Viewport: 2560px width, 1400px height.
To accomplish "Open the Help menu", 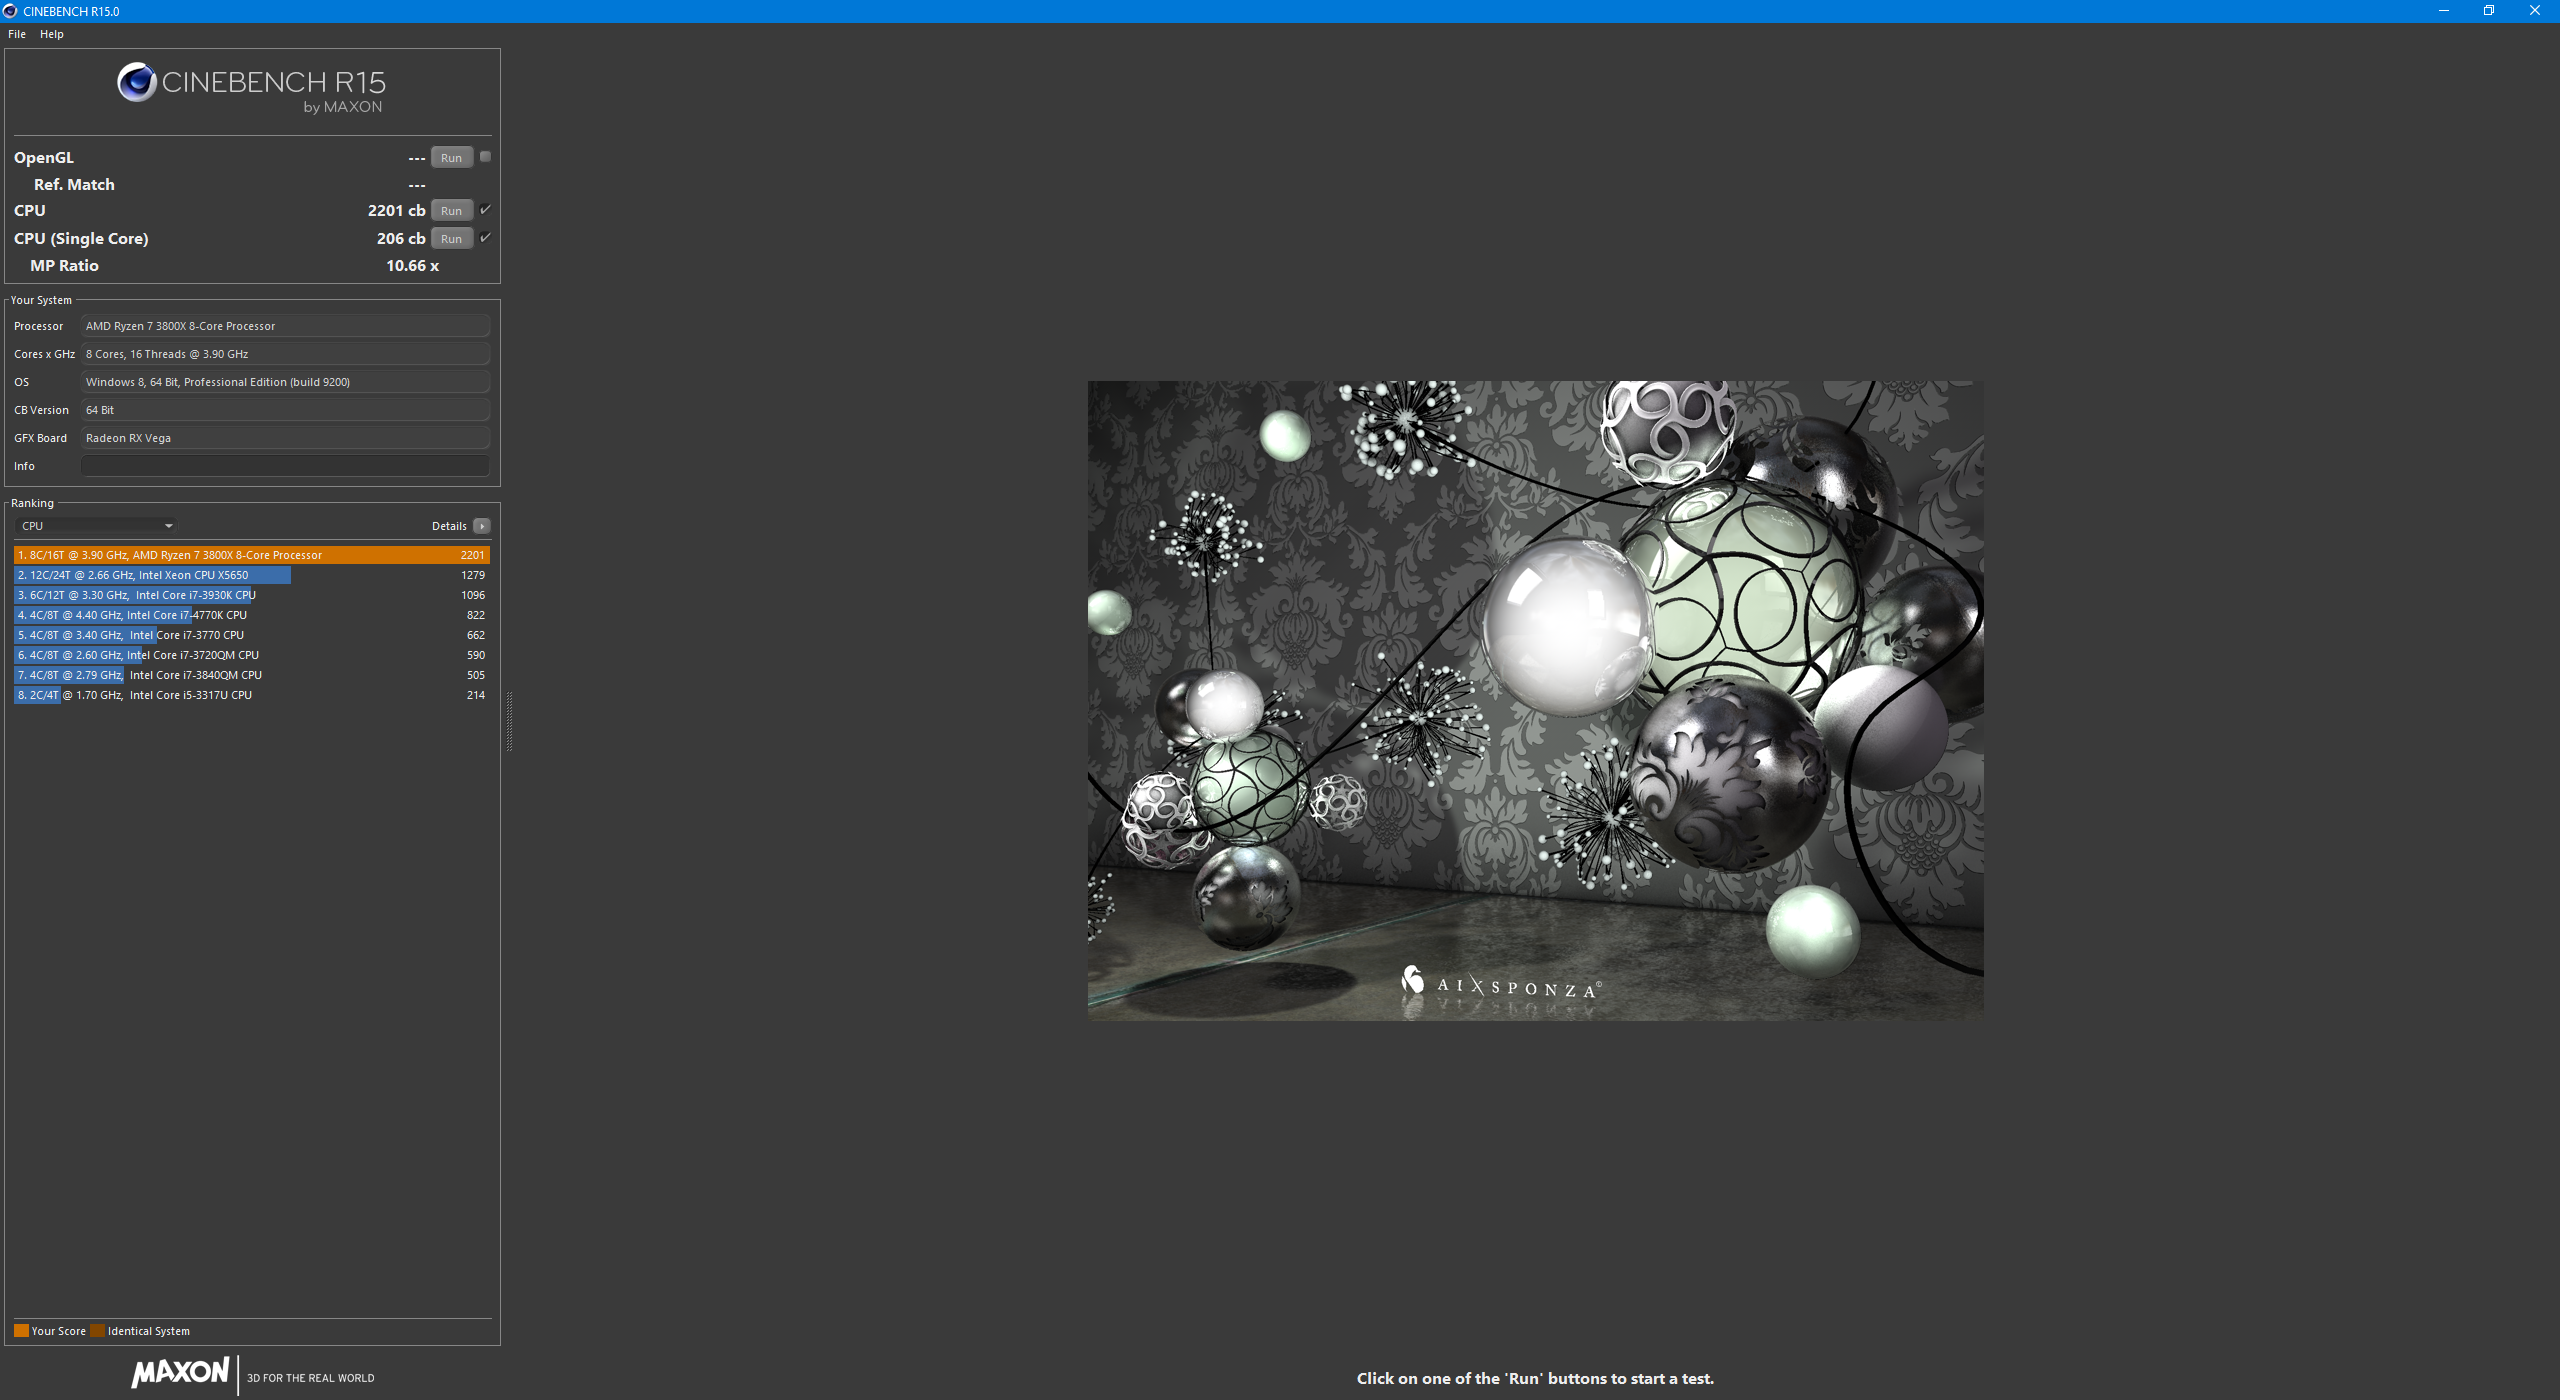I will (52, 34).
